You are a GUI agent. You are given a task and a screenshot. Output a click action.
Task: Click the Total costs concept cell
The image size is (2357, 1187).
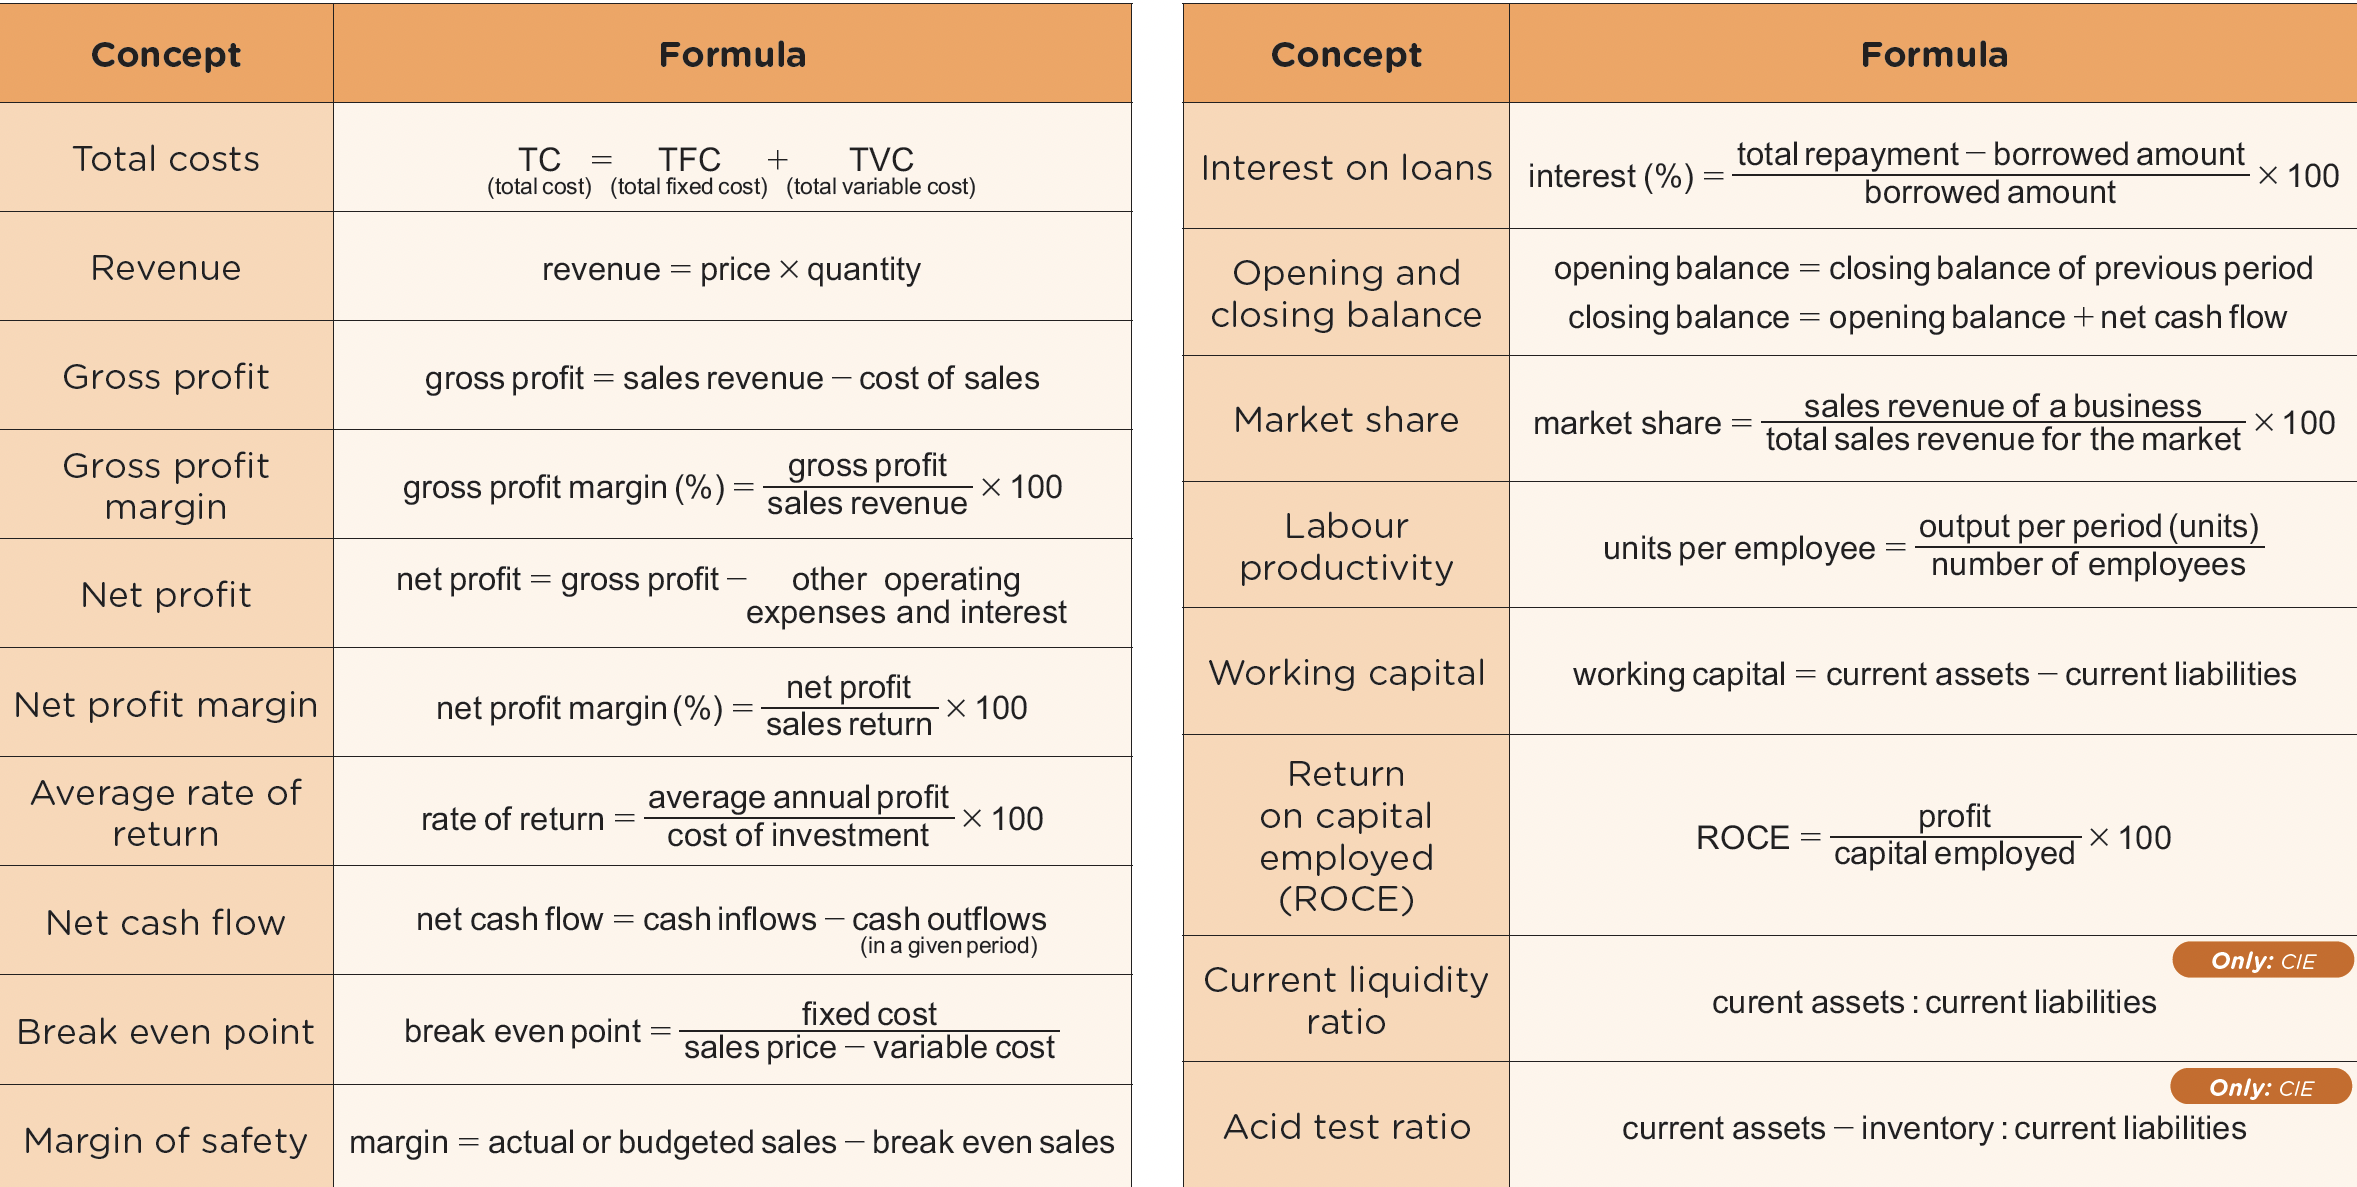point(166,159)
